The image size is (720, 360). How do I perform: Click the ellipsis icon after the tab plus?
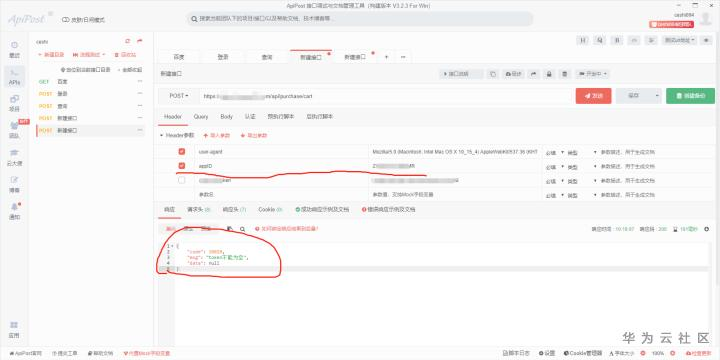coord(403,57)
